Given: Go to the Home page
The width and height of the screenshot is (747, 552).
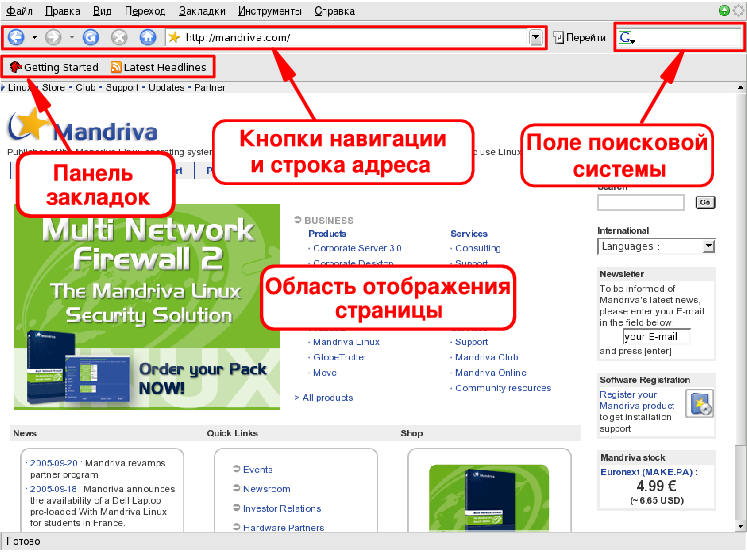Looking at the screenshot, I should click(x=148, y=37).
